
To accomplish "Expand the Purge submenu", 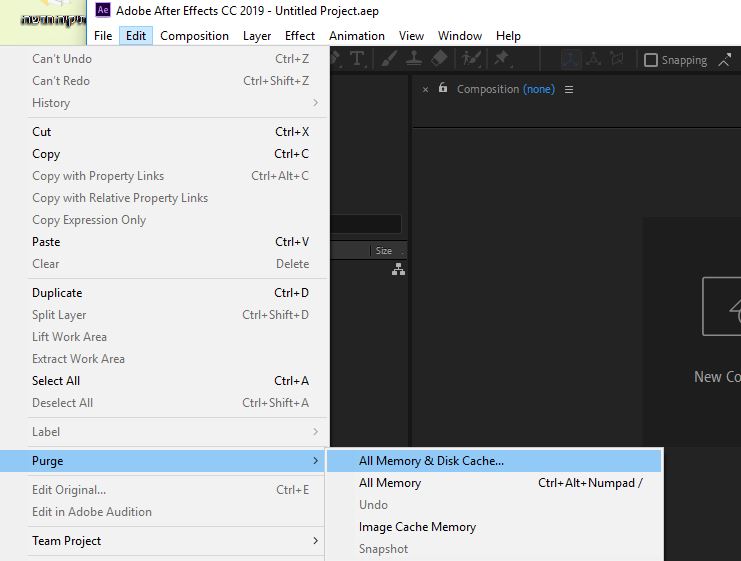I will [x=162, y=461].
